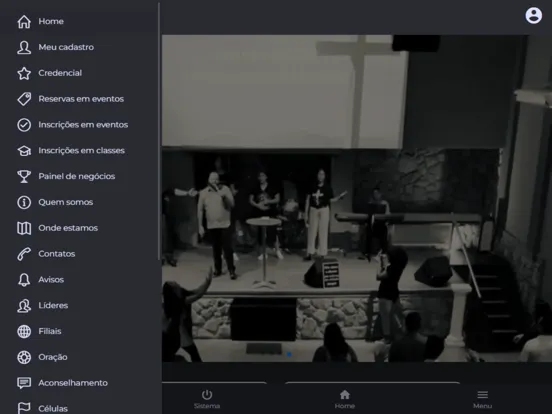Click the Células flag icon

point(24,408)
